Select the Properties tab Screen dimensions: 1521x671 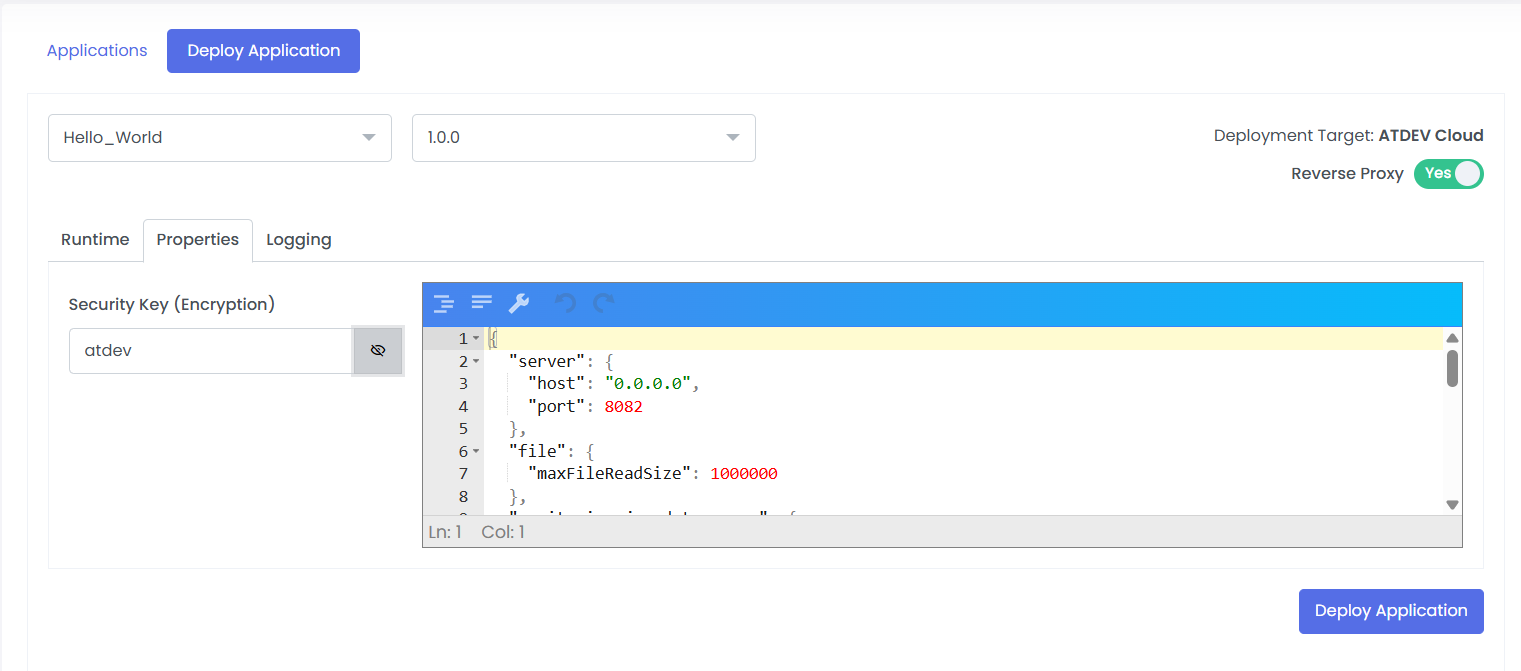197,240
